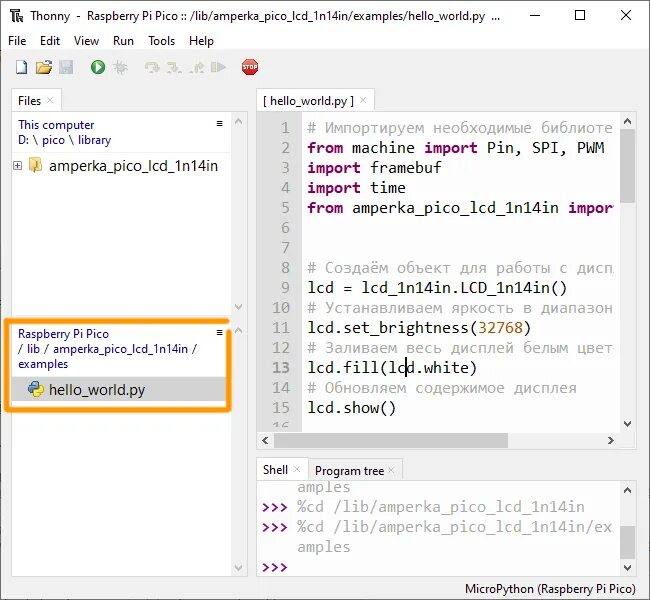Click the Step over debugger icon
This screenshot has height=600, width=650.
point(152,67)
